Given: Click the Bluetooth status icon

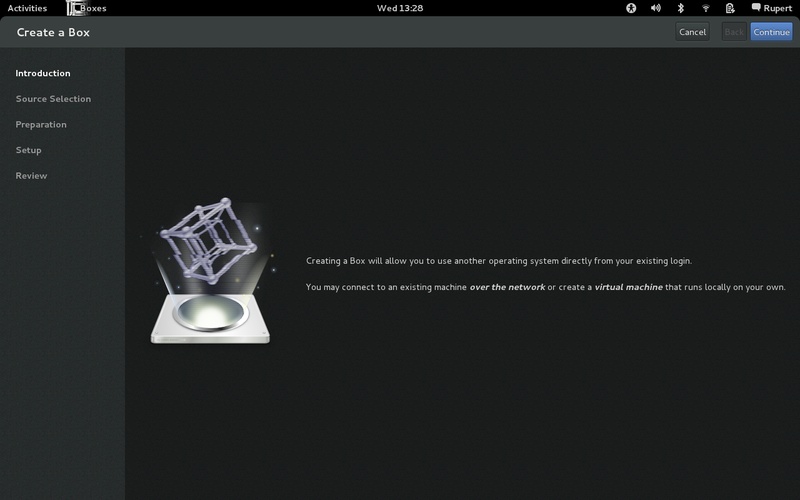Looking at the screenshot, I should pyautogui.click(x=681, y=8).
